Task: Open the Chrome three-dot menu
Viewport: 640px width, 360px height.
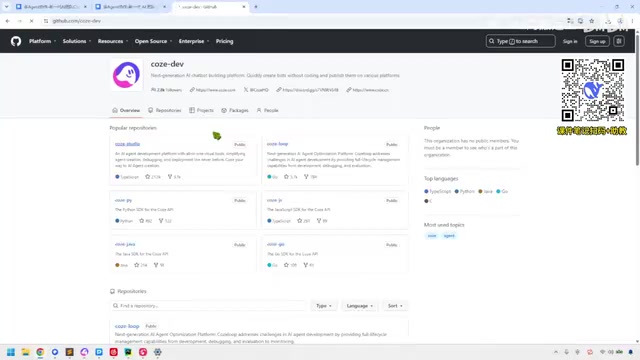Action: (632, 21)
